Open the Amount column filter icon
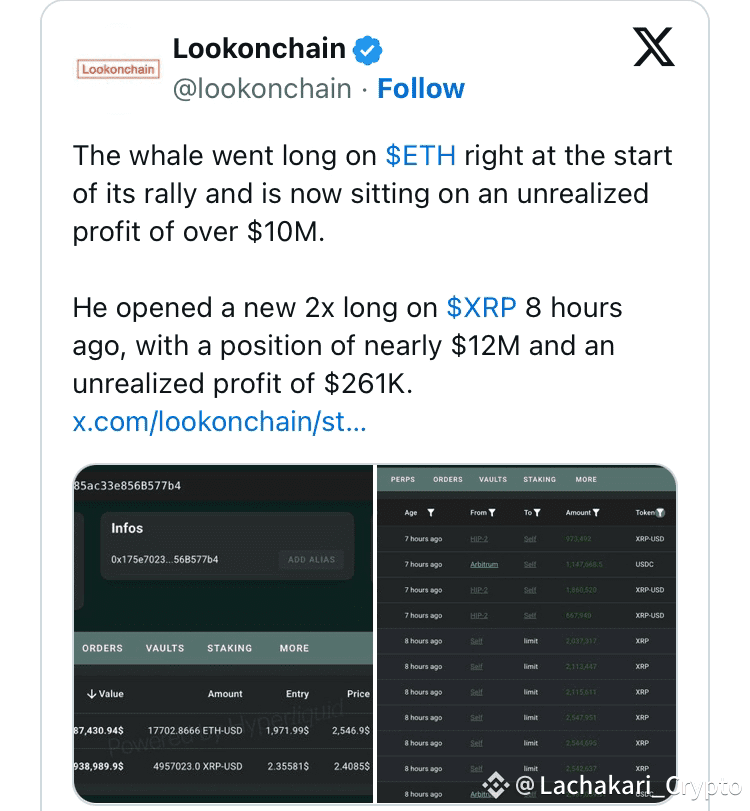 [596, 513]
